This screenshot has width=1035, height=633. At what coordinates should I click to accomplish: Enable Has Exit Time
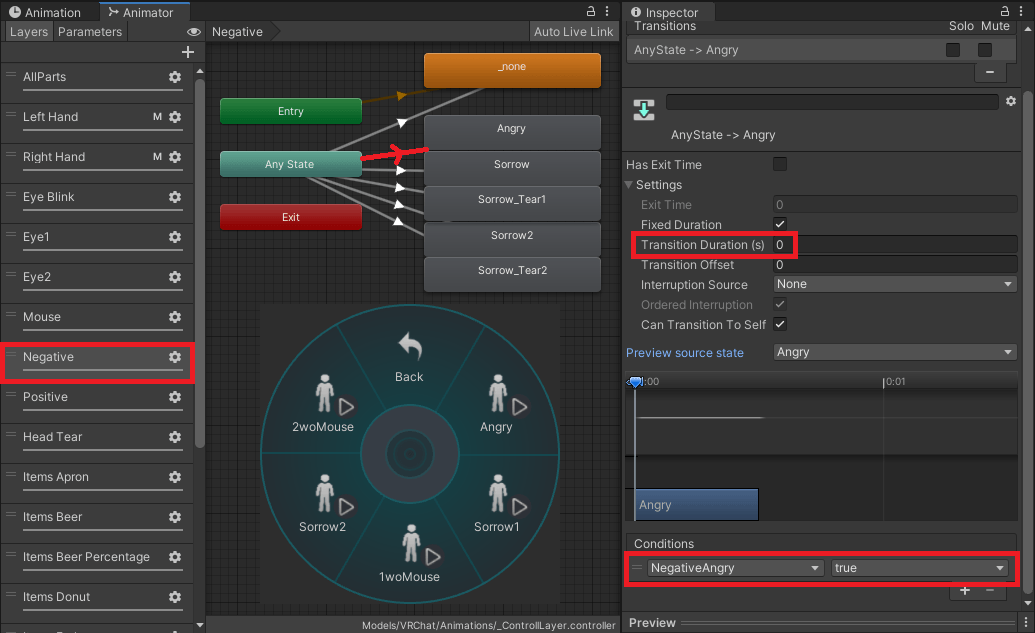pos(782,164)
